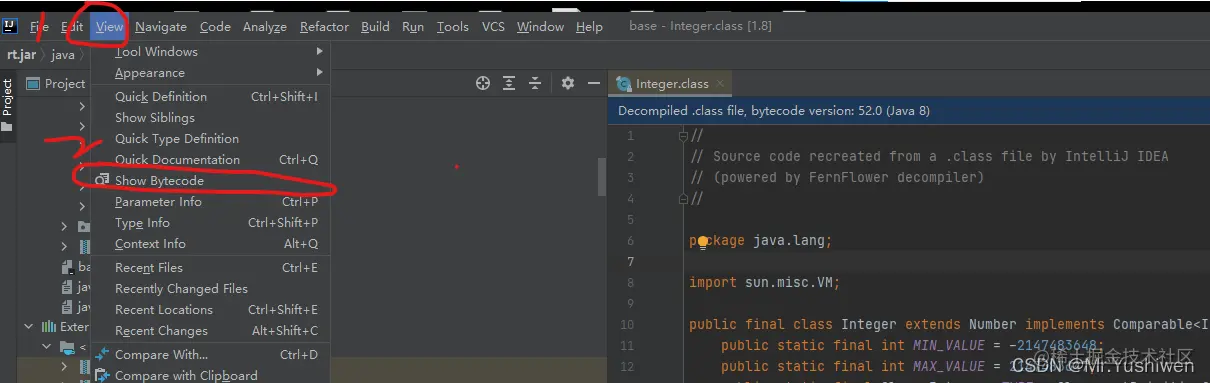Viewport: 1210px width, 383px height.
Task: Choose Recent Changes menu entry
Action: tap(210, 331)
